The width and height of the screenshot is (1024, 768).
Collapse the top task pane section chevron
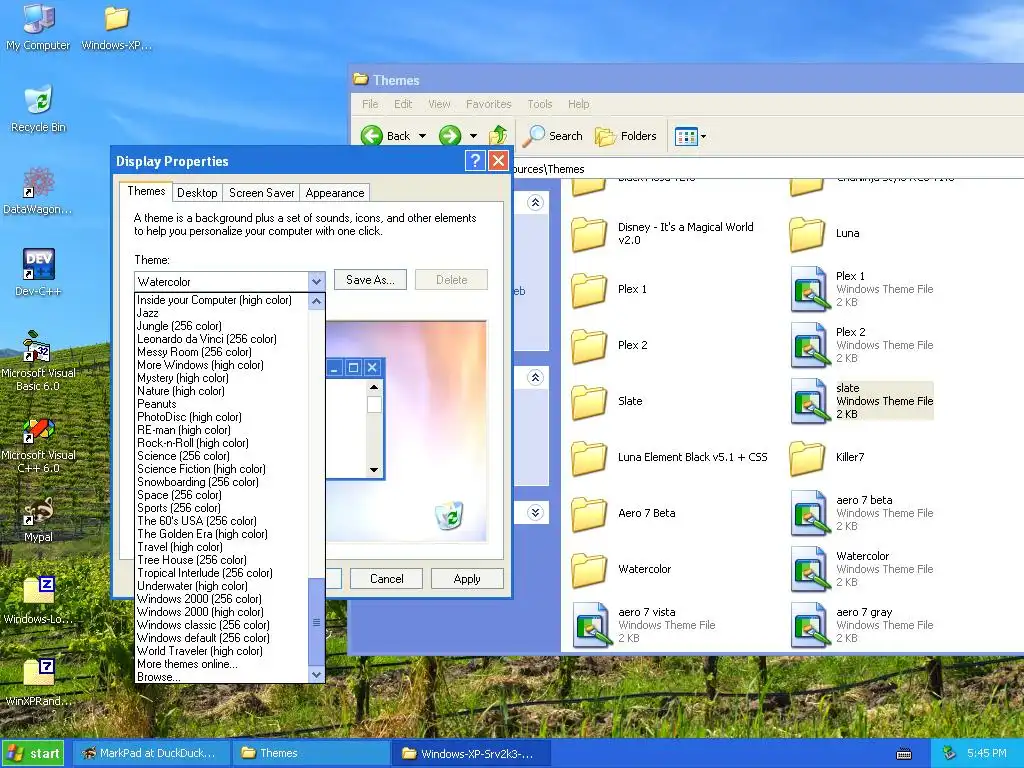click(x=536, y=202)
